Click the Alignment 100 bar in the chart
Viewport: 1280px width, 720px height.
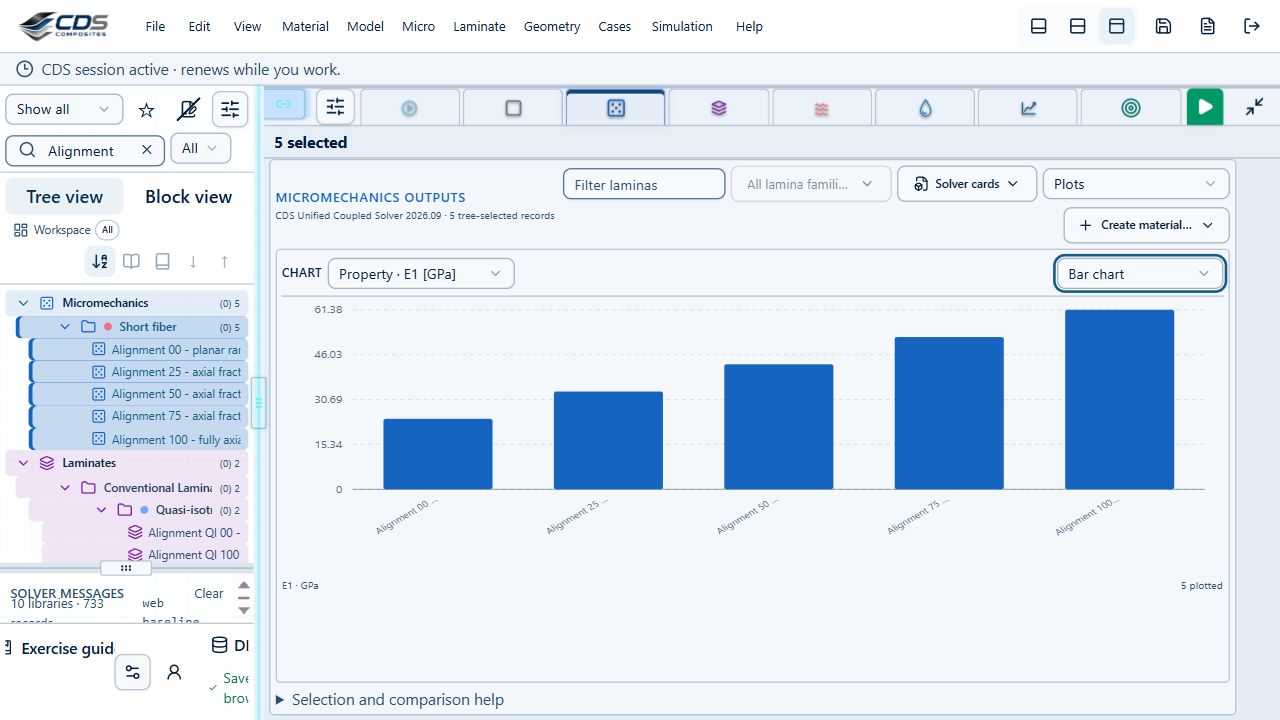1119,399
